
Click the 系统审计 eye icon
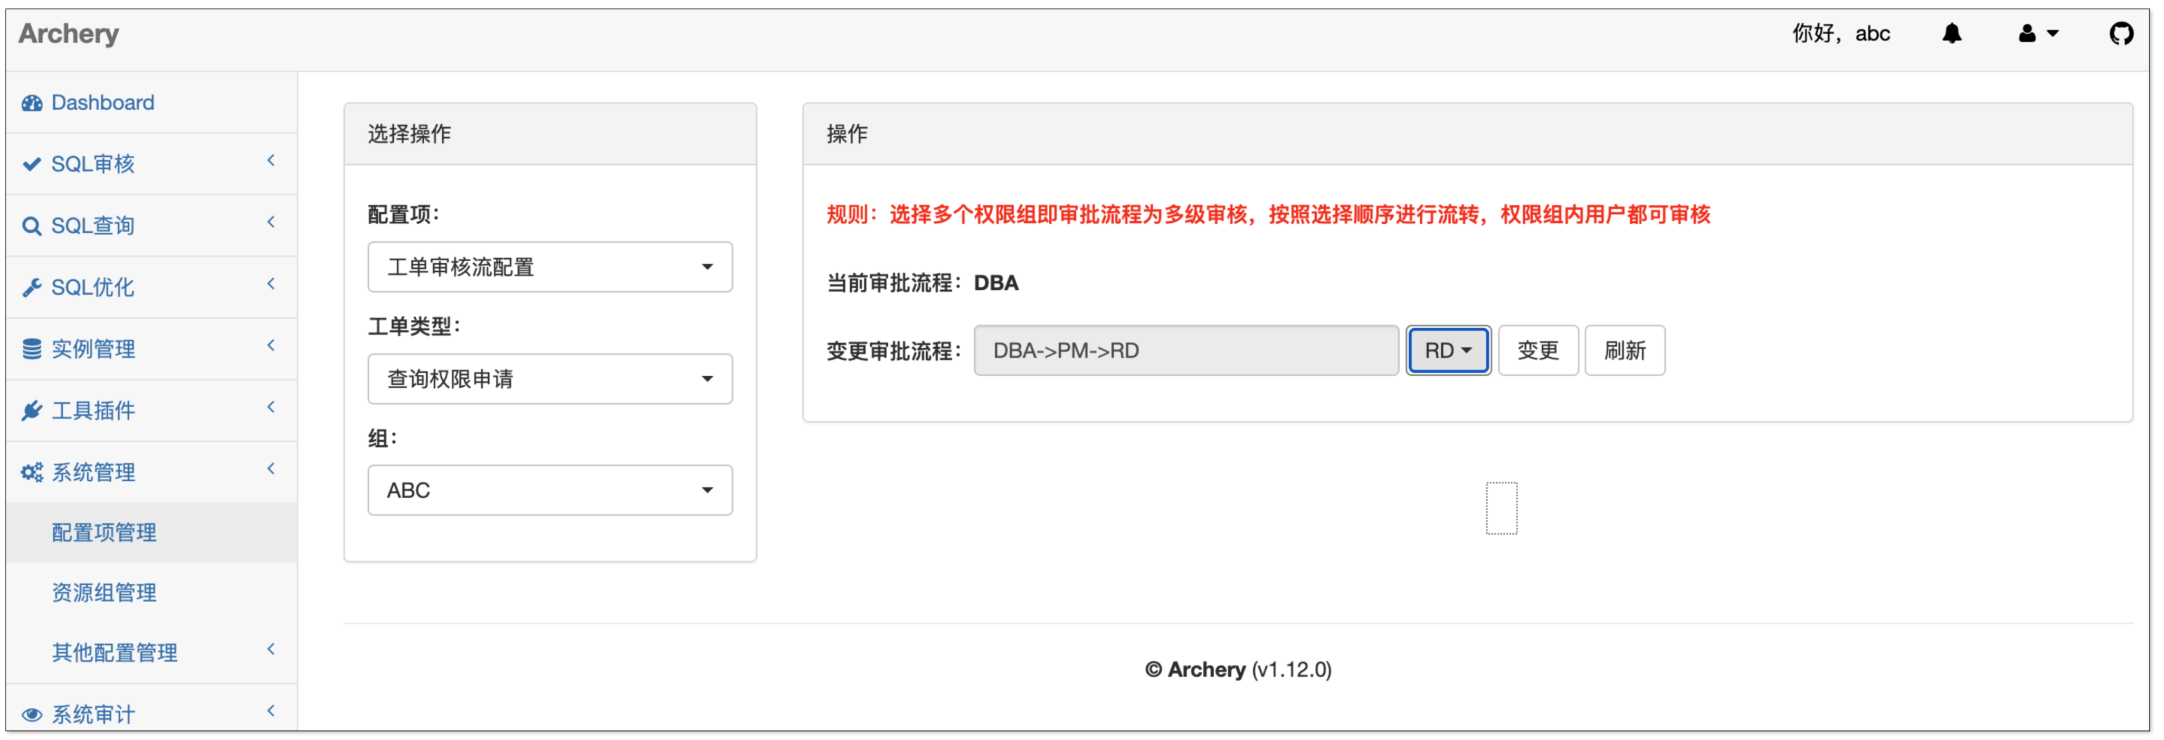pos(32,714)
